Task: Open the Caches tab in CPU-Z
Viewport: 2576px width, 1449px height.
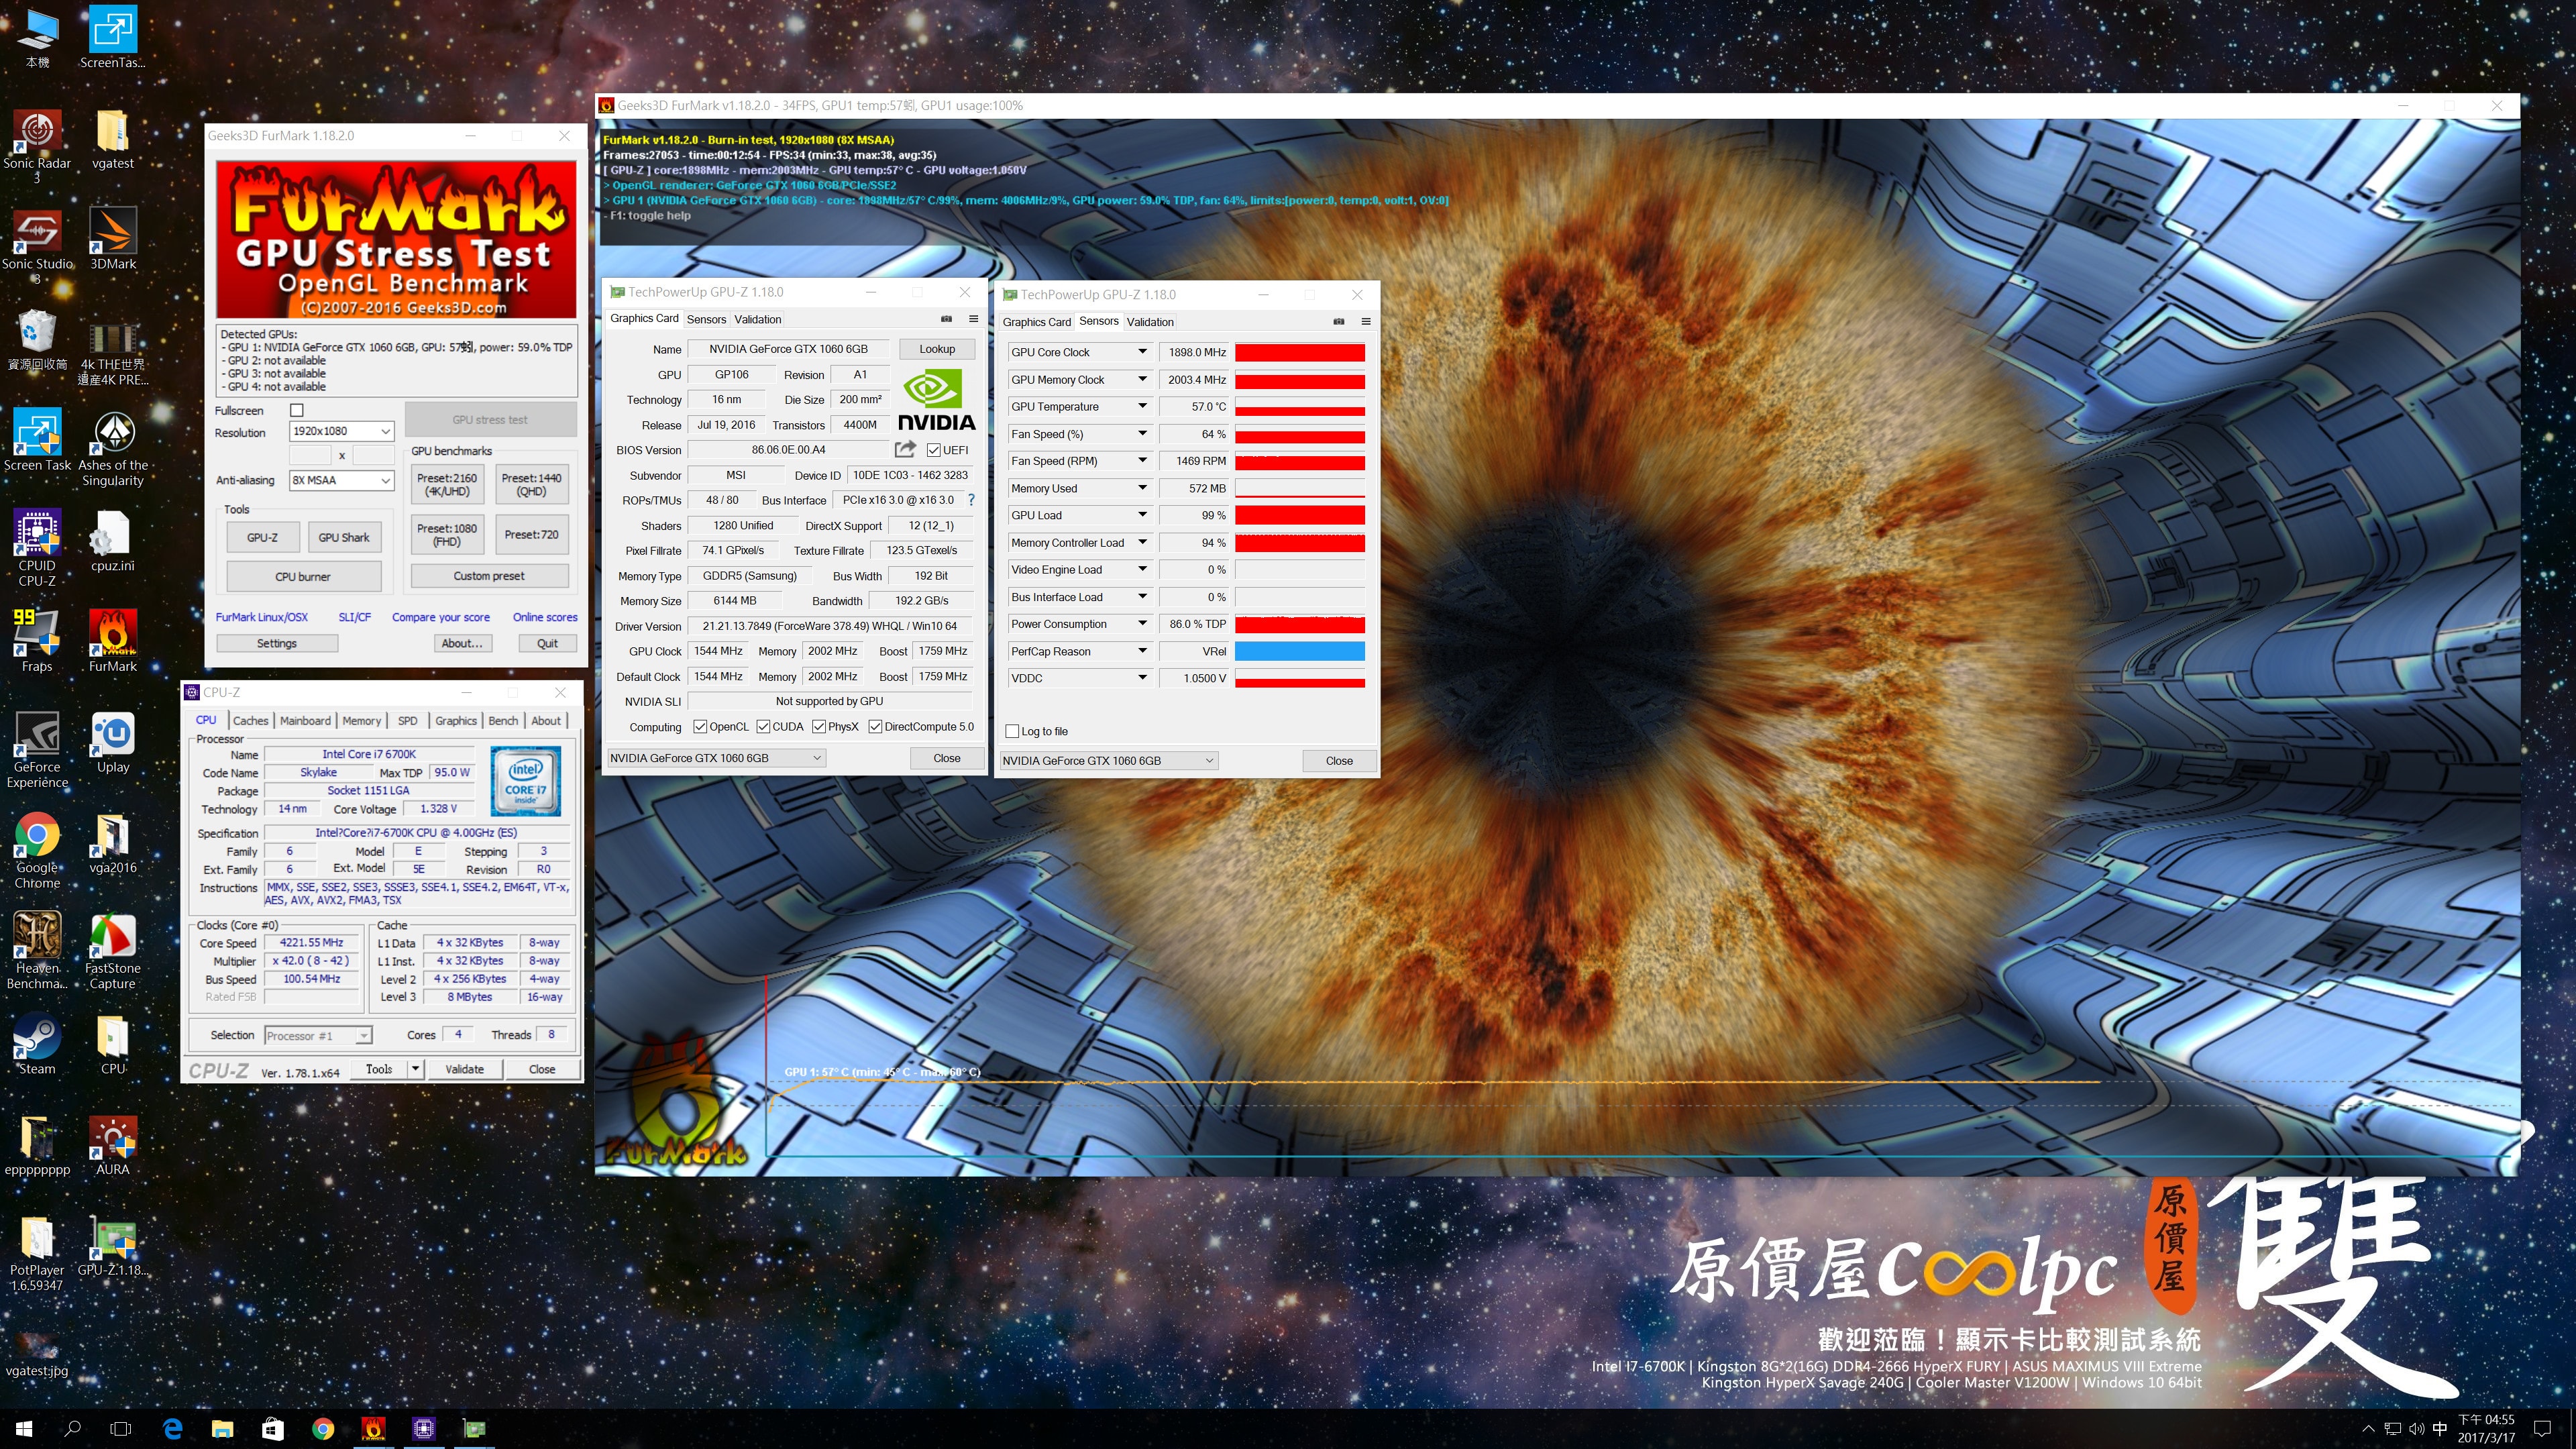Action: point(250,720)
